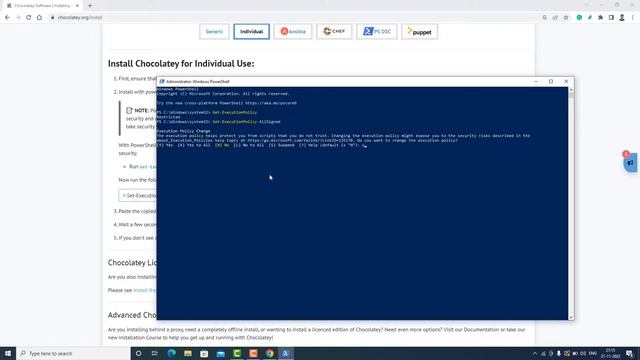Select the Individual install tab
The height and width of the screenshot is (360, 640).
tap(251, 31)
